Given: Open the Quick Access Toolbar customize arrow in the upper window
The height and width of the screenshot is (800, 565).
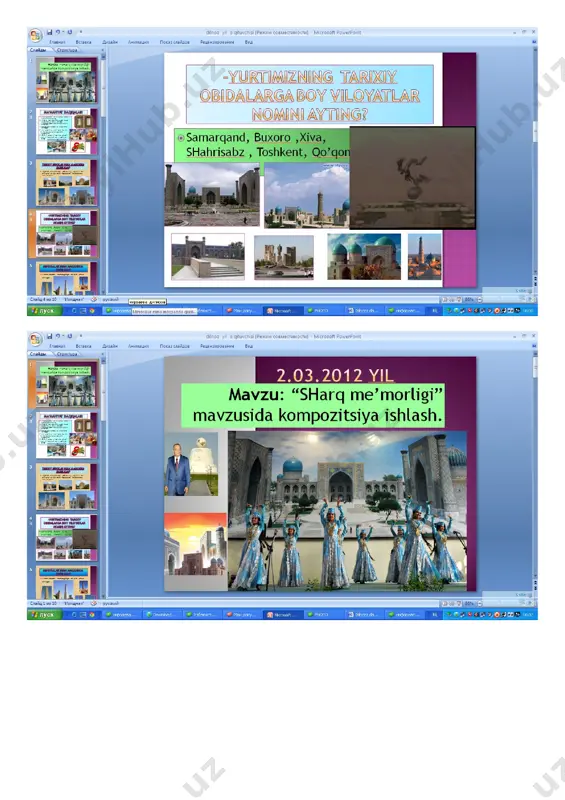Looking at the screenshot, I should pos(81,32).
